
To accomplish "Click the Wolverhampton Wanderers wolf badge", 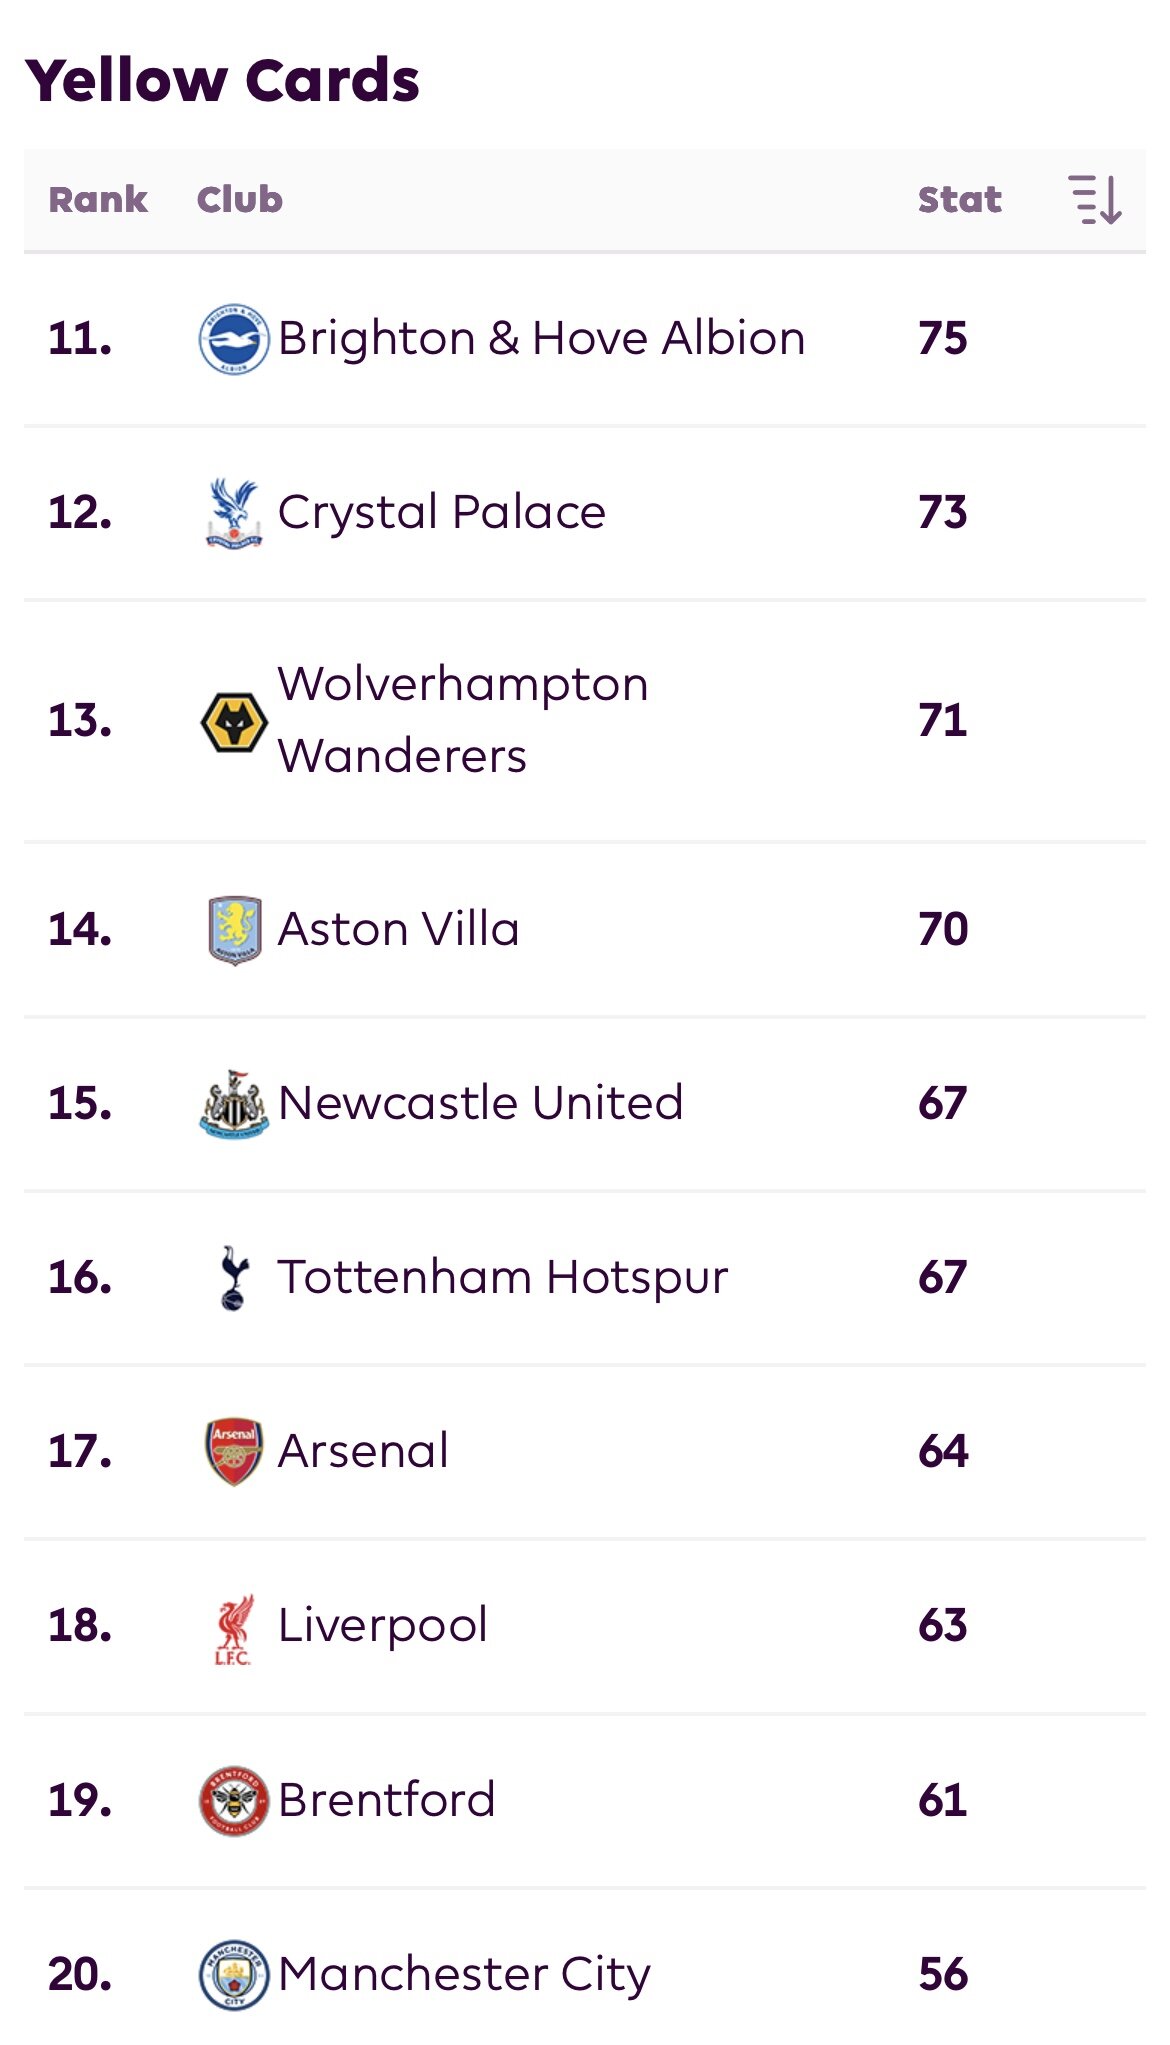I will click(x=233, y=721).
